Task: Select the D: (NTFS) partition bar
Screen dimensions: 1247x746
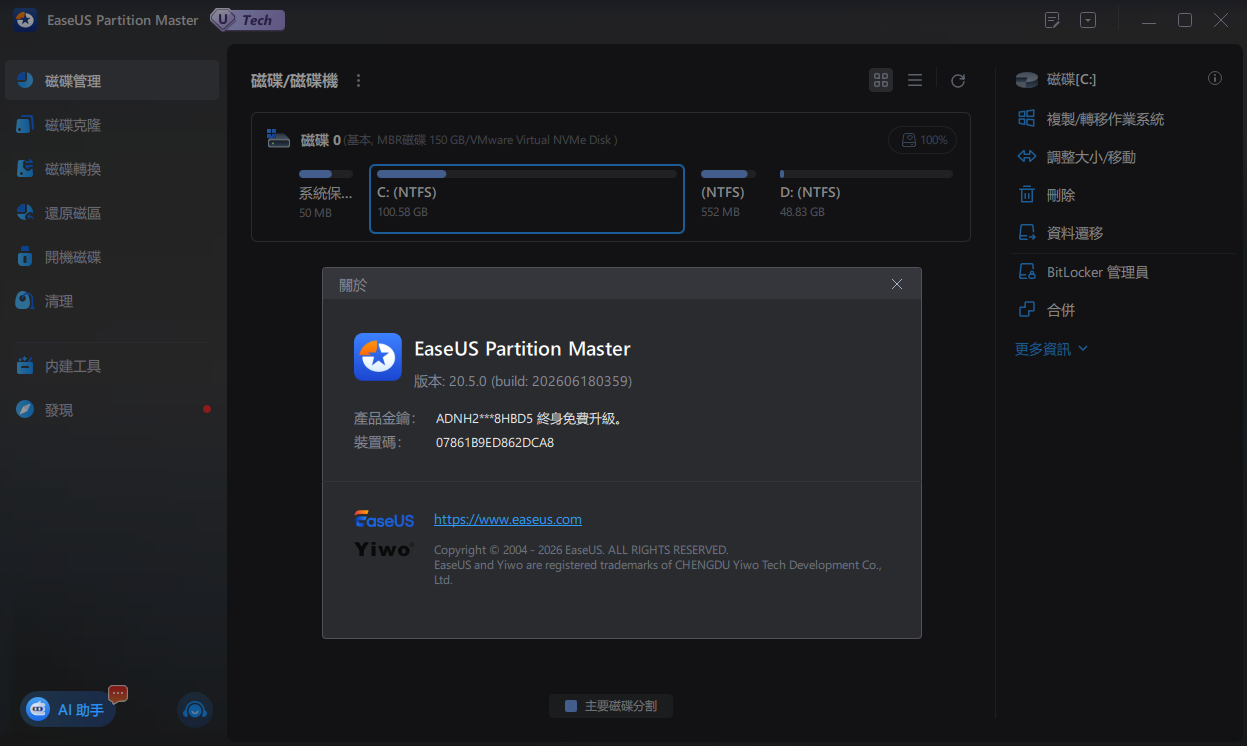Action: pyautogui.click(x=866, y=194)
